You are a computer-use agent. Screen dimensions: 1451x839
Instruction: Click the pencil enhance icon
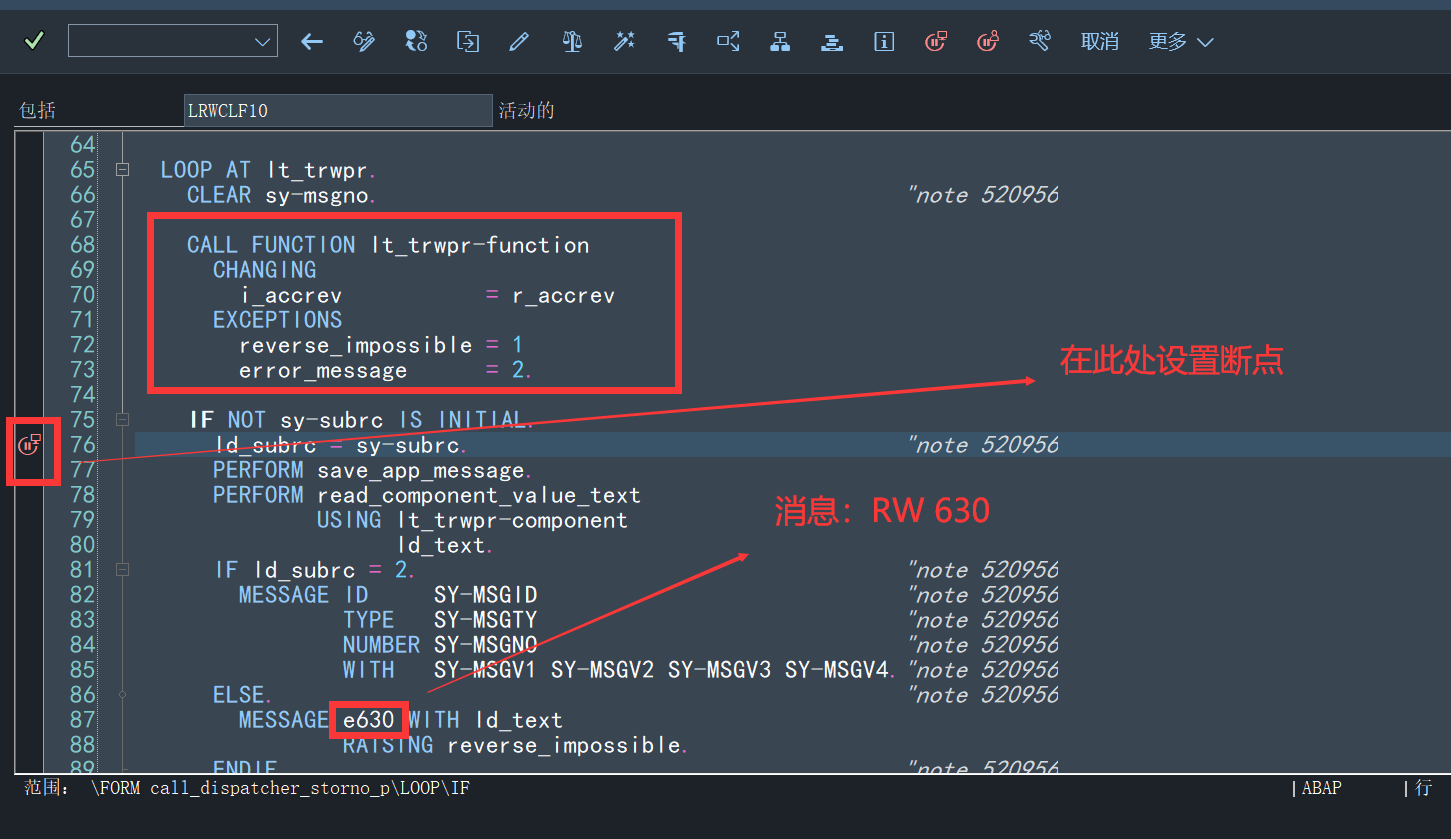[x=519, y=41]
